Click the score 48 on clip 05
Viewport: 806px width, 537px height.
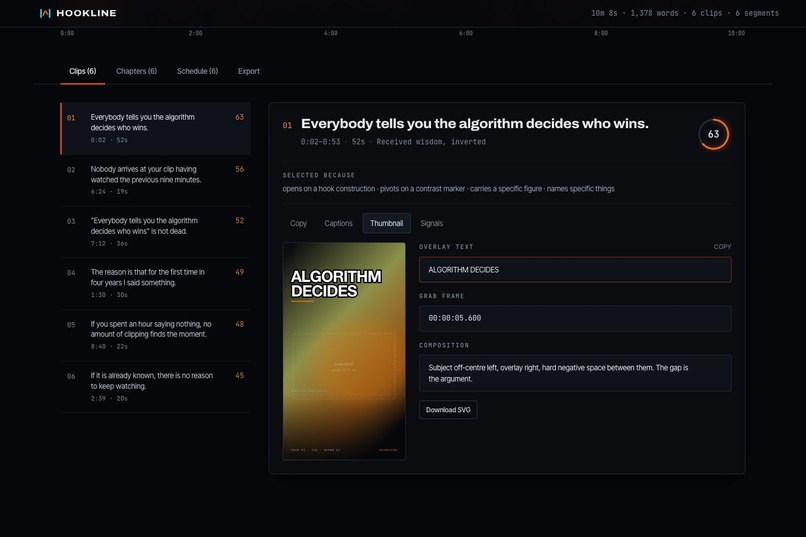tap(240, 324)
